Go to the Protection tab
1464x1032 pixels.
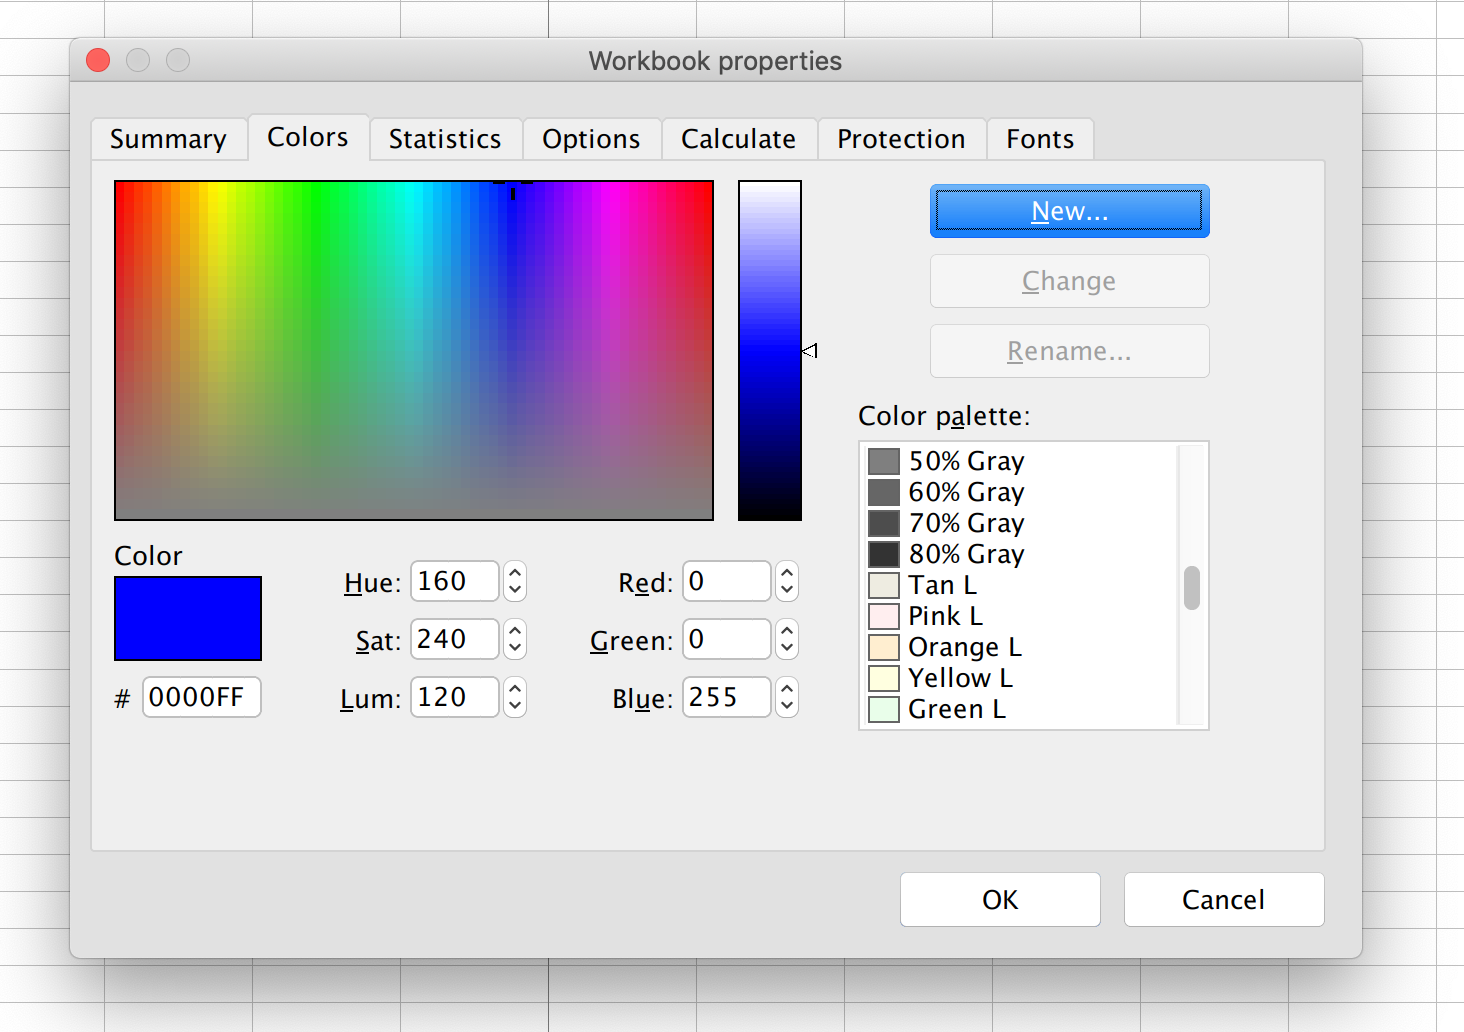pos(901,139)
